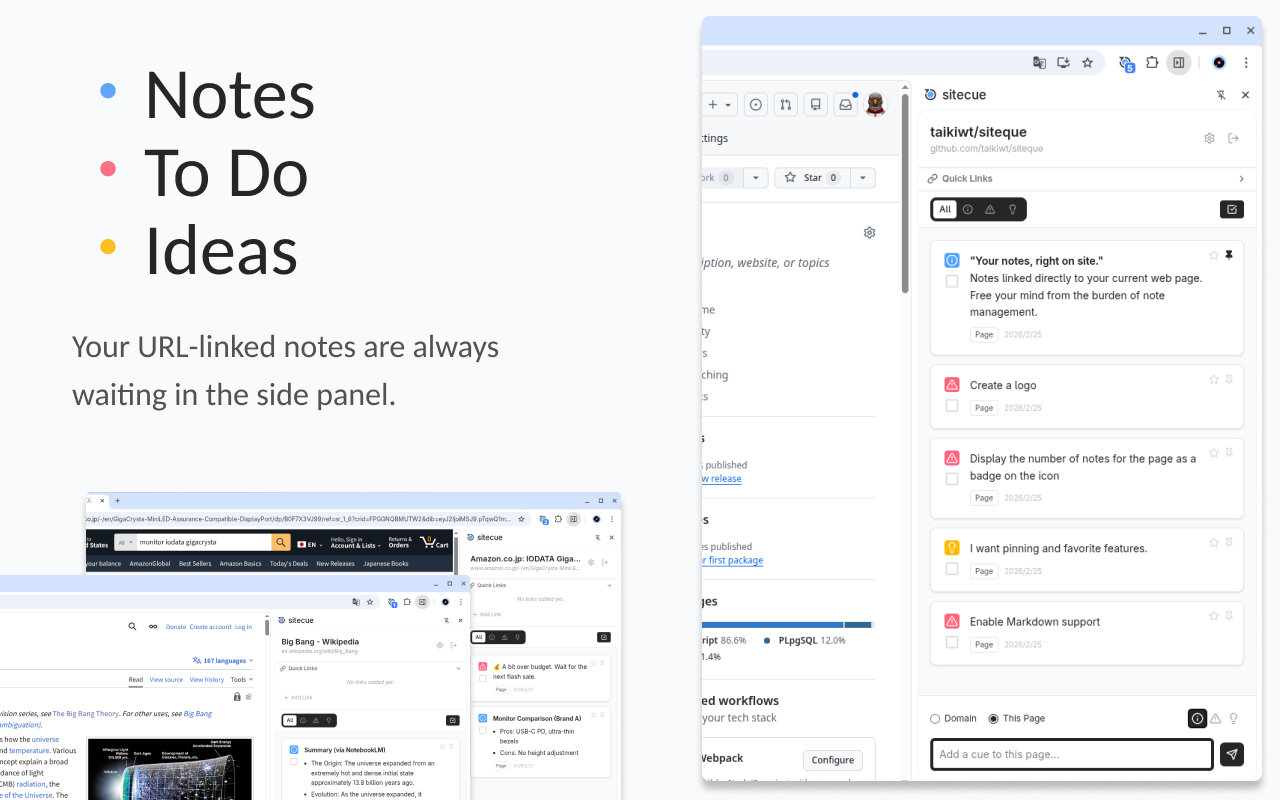Open the Chrome three-dot menu

(1246, 62)
